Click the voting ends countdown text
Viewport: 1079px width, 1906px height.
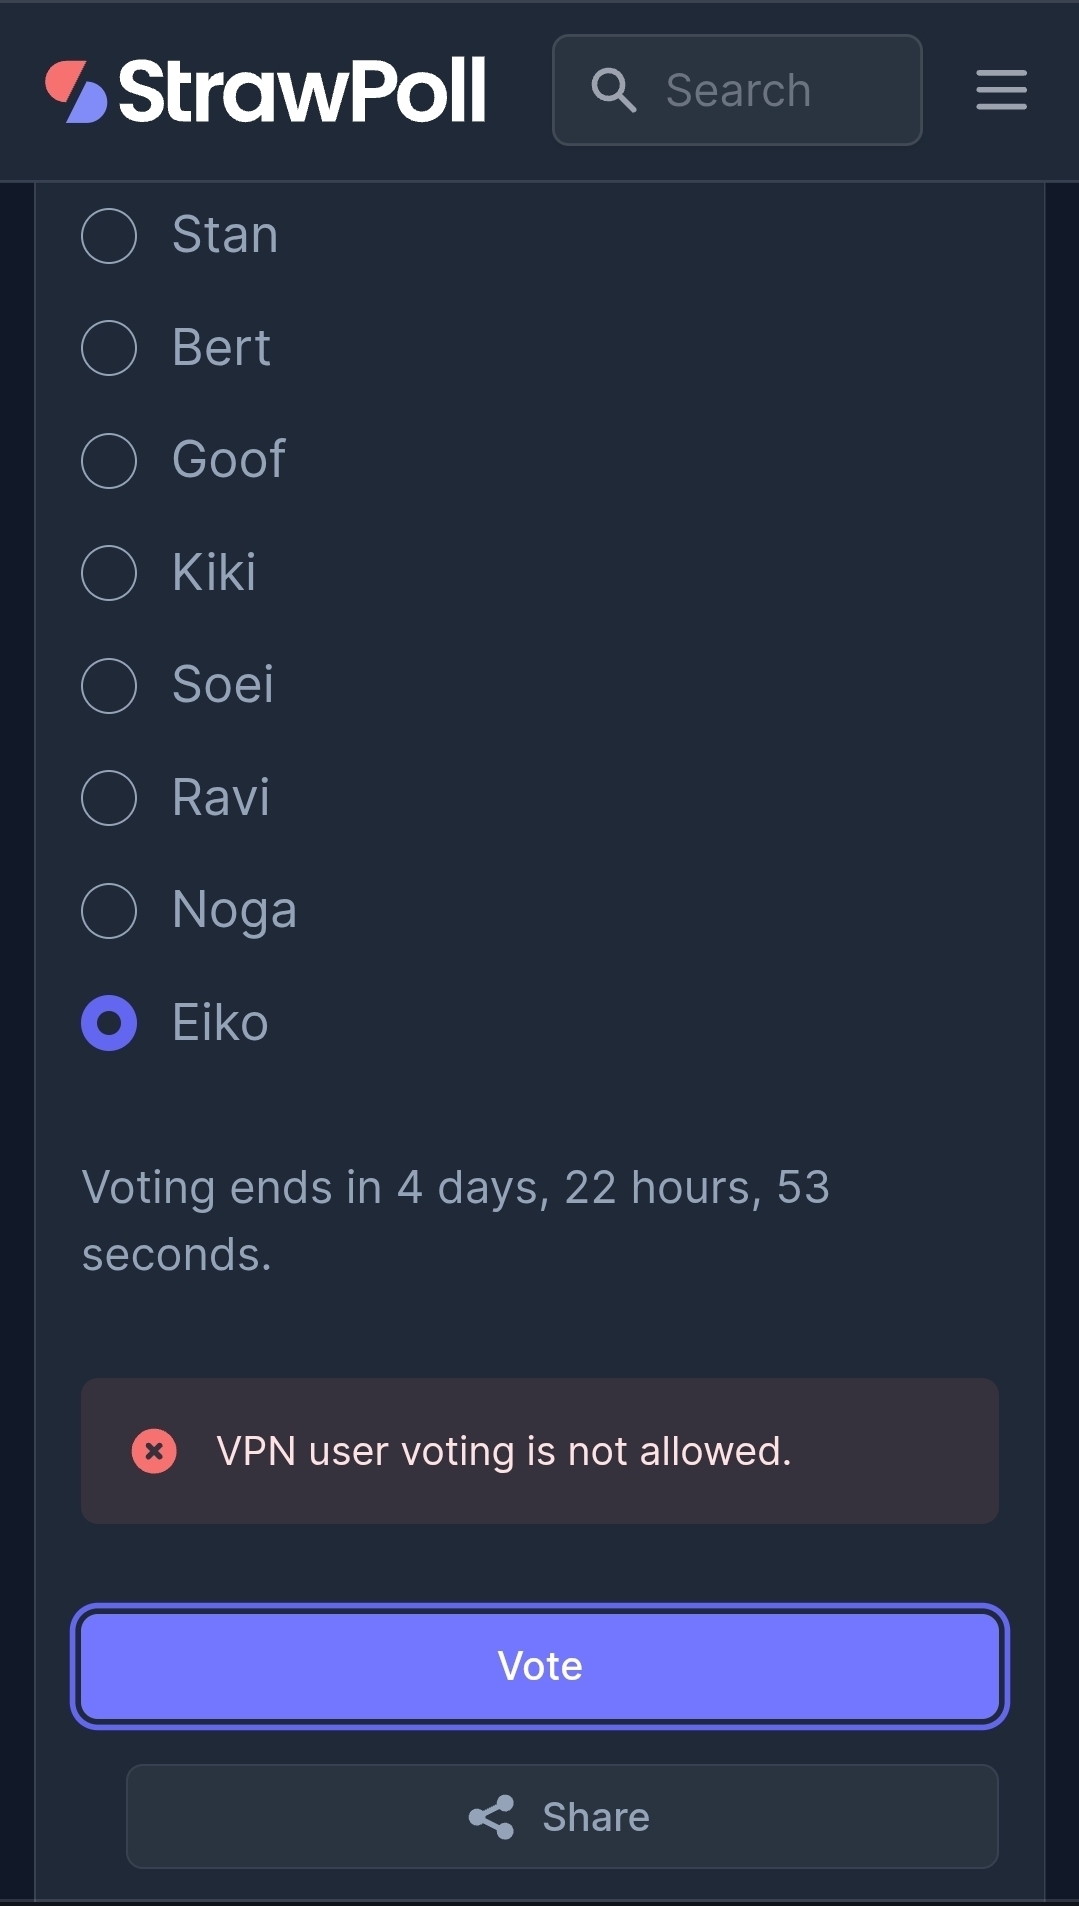456,1221
